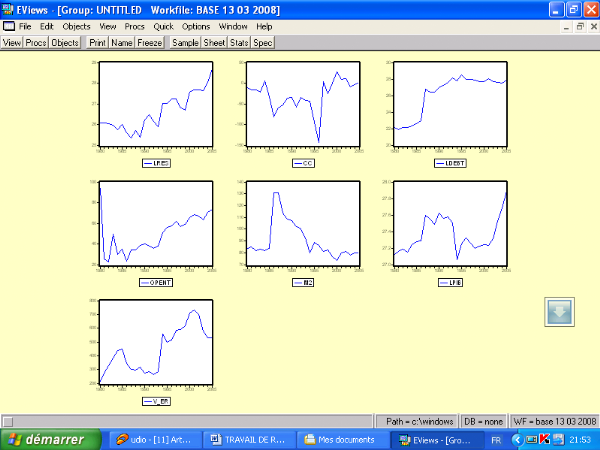Click the Sheet view button
Viewport: 600px width, 450px height.
pyautogui.click(x=214, y=44)
